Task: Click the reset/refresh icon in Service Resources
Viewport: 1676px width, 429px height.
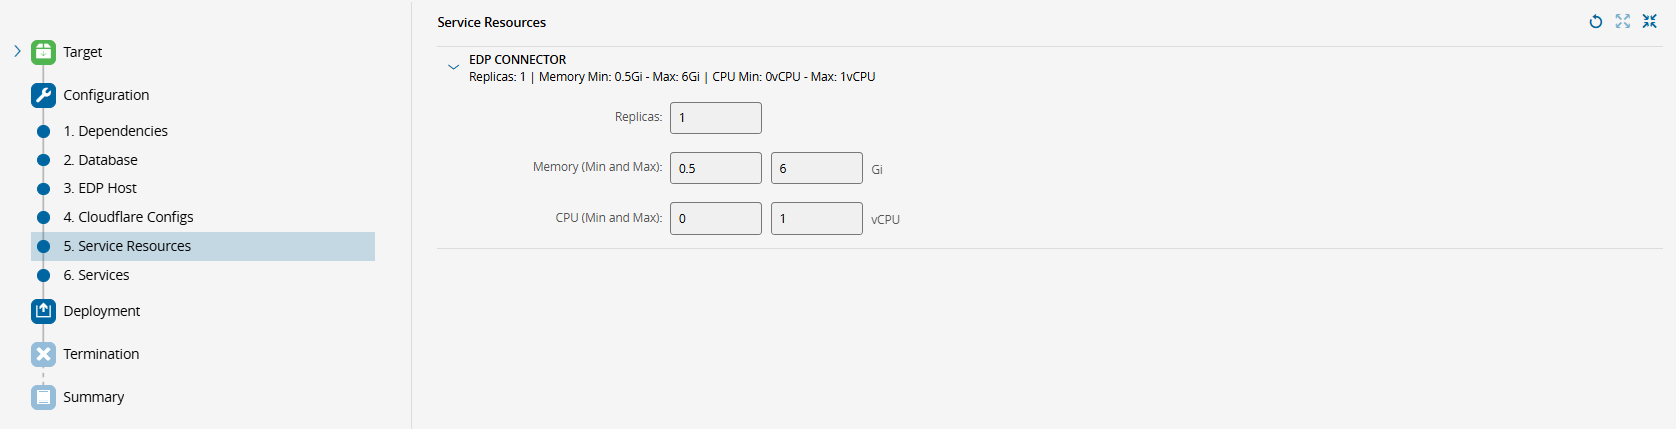Action: (1596, 21)
